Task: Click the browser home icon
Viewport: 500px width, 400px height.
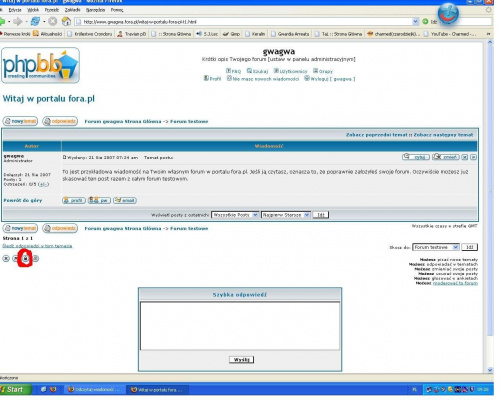Action: [x=66, y=21]
